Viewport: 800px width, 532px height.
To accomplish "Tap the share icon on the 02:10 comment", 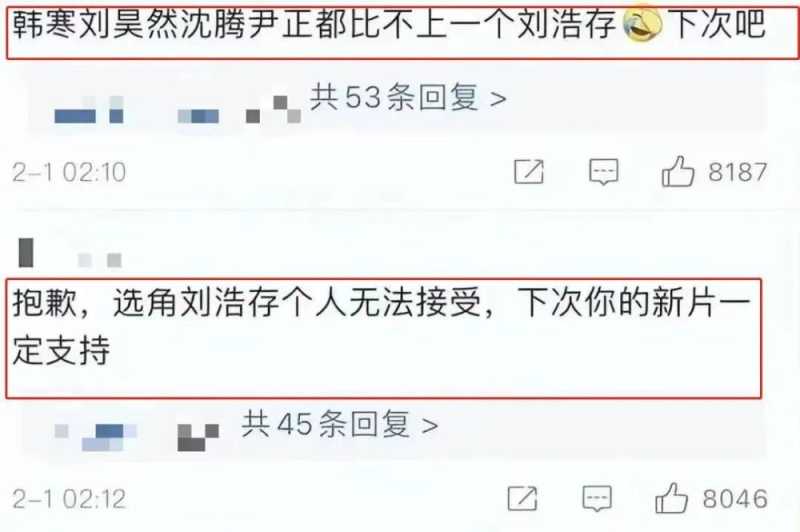I will pyautogui.click(x=529, y=171).
